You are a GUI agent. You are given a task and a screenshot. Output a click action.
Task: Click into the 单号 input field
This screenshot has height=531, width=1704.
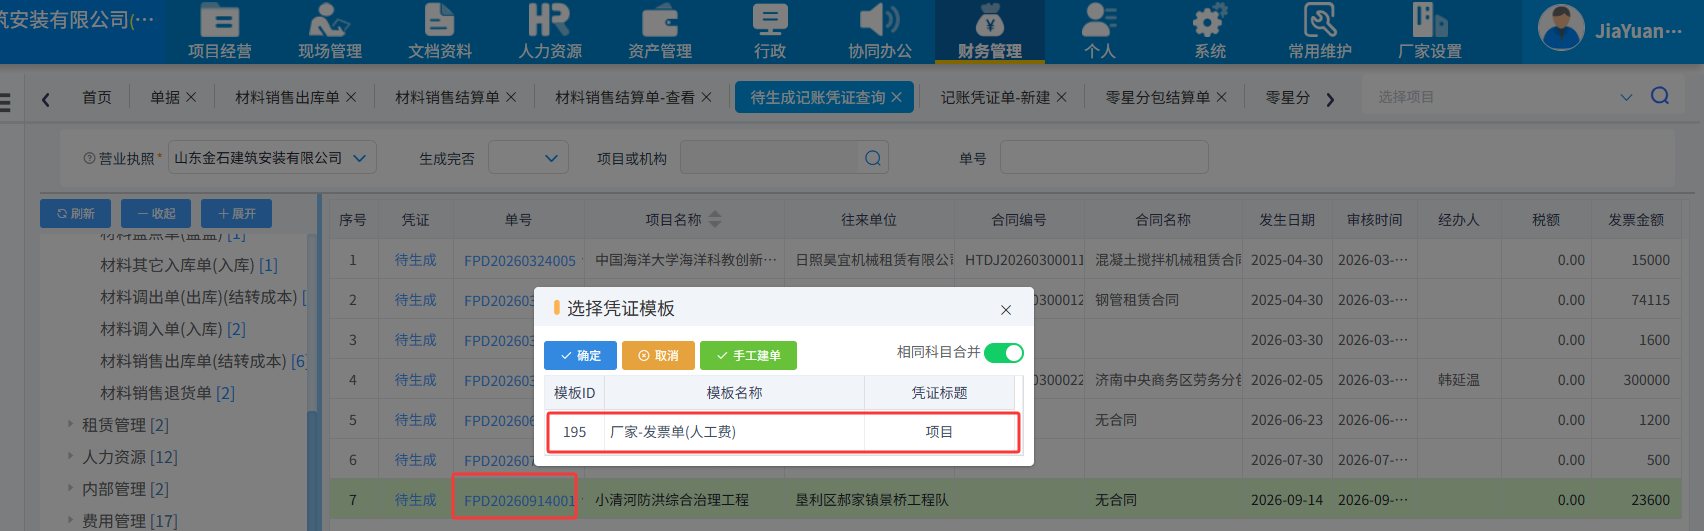point(1104,157)
